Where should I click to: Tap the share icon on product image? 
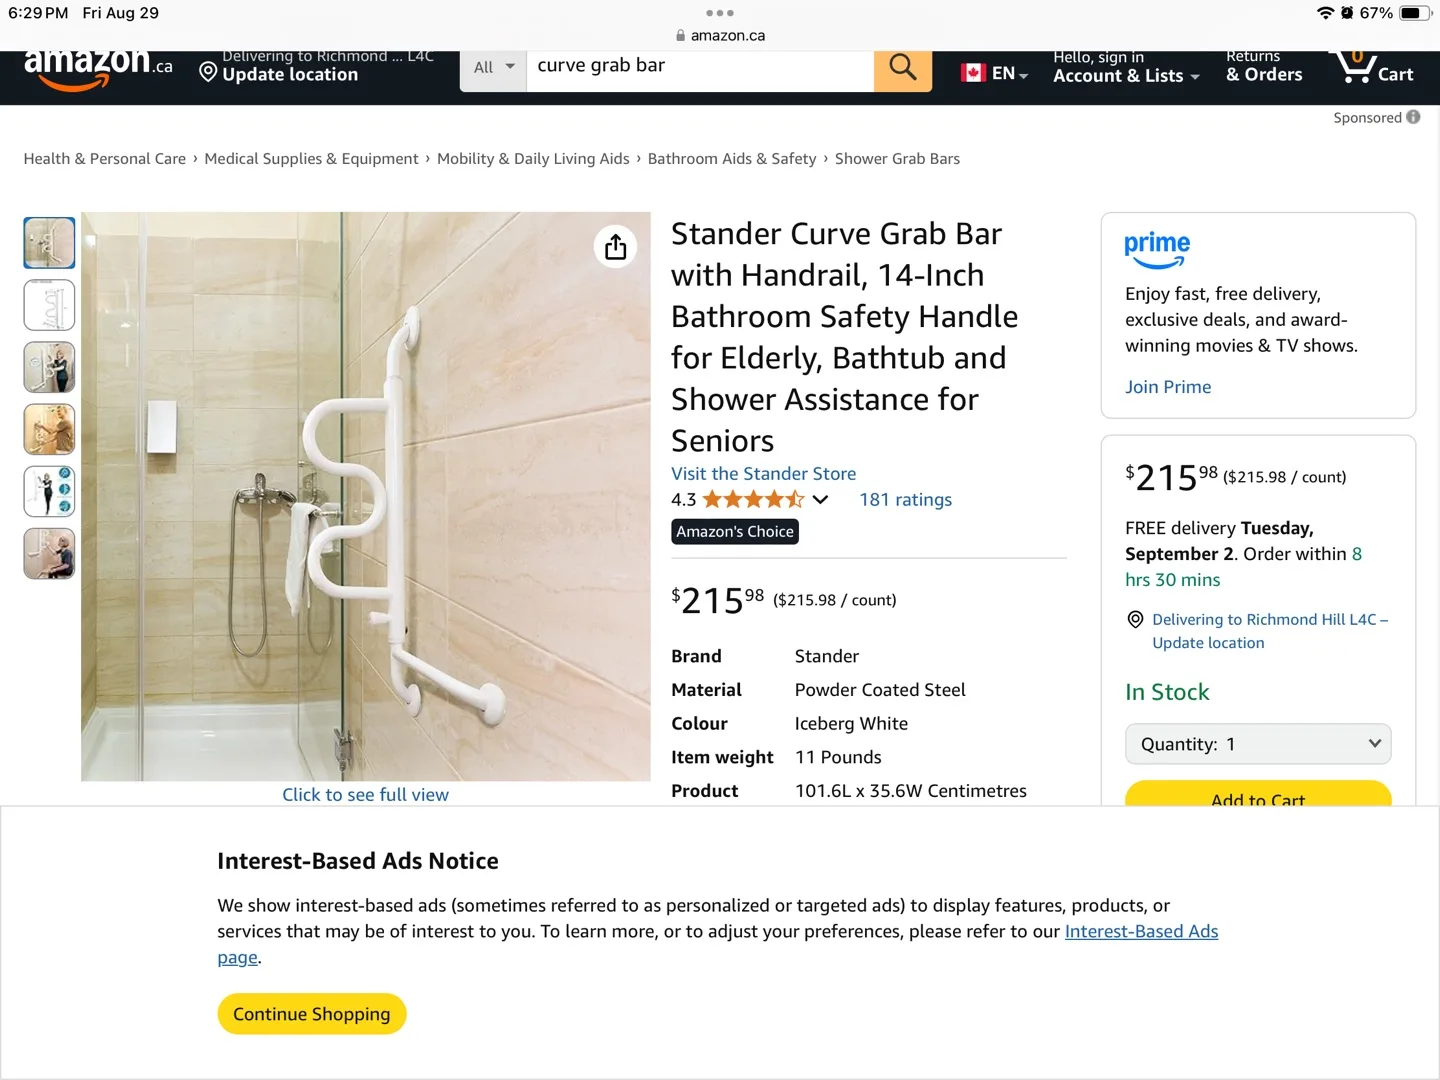coord(616,246)
